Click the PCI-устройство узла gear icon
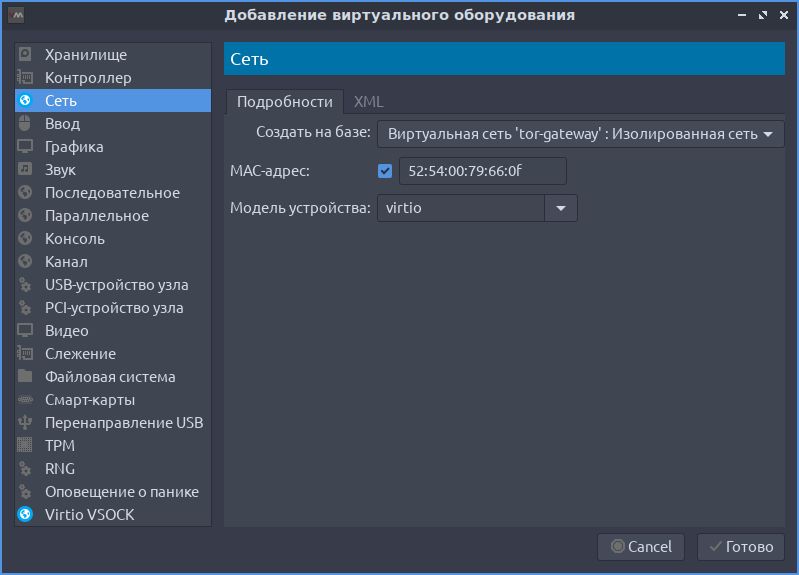The width and height of the screenshot is (799, 575). click(25, 307)
